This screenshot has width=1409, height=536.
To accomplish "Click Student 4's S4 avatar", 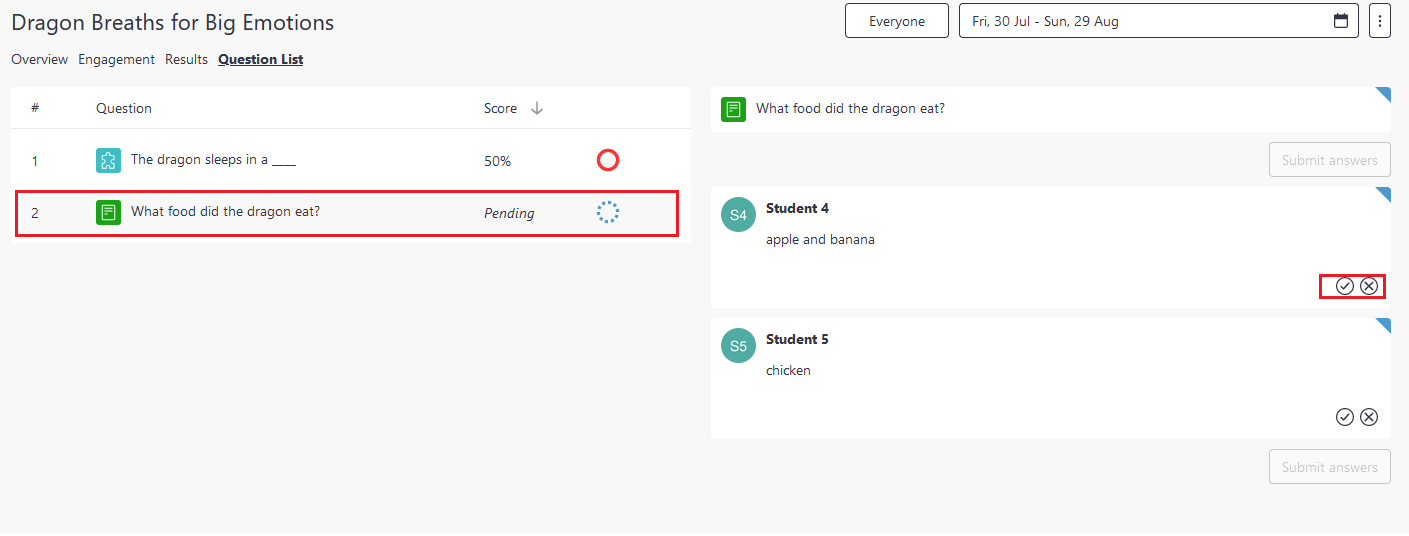I will (x=738, y=215).
